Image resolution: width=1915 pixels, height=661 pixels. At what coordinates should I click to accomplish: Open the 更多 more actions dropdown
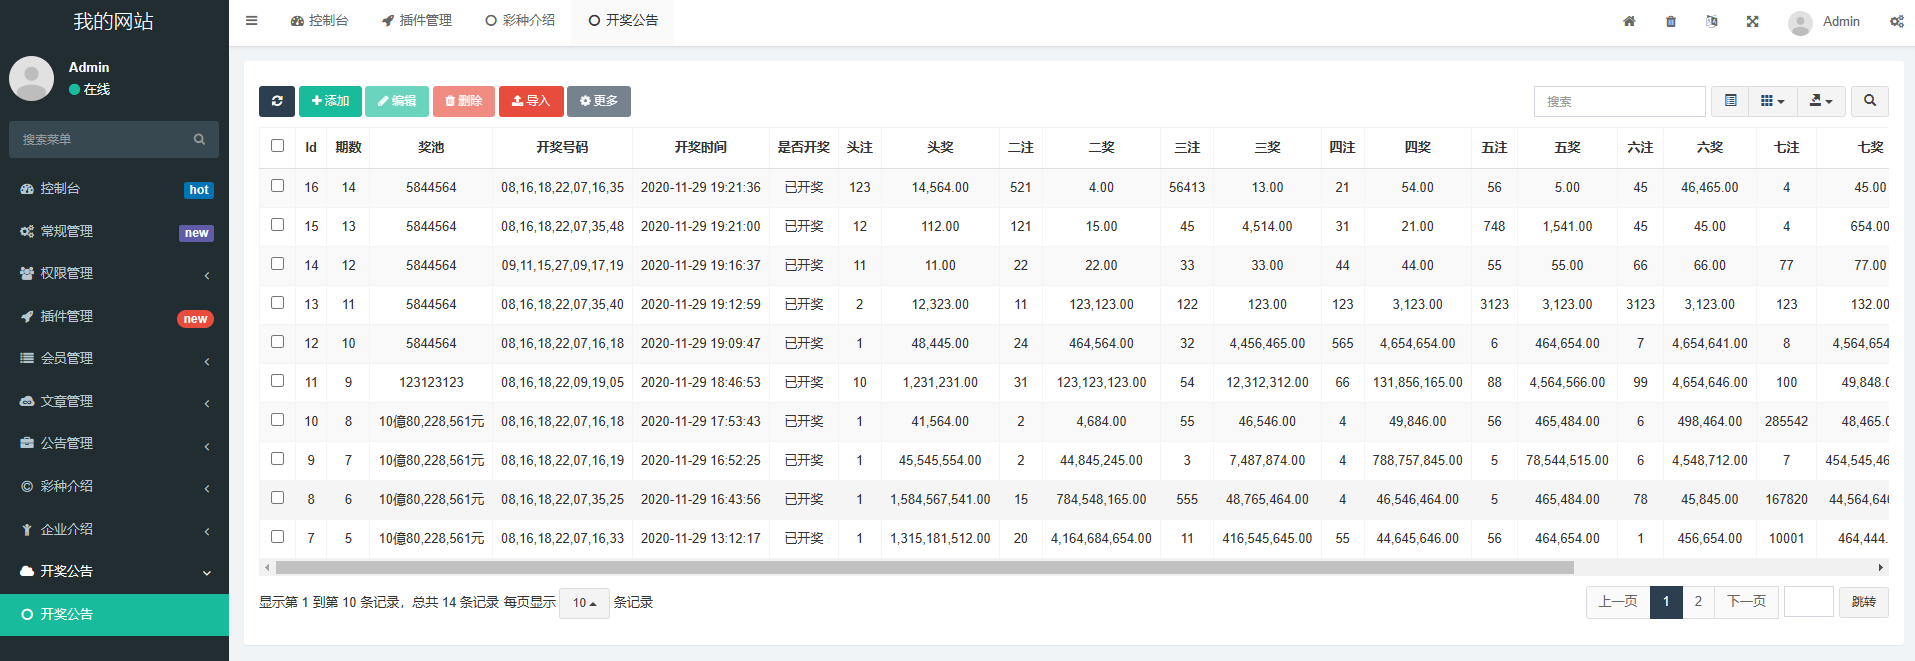[x=598, y=101]
